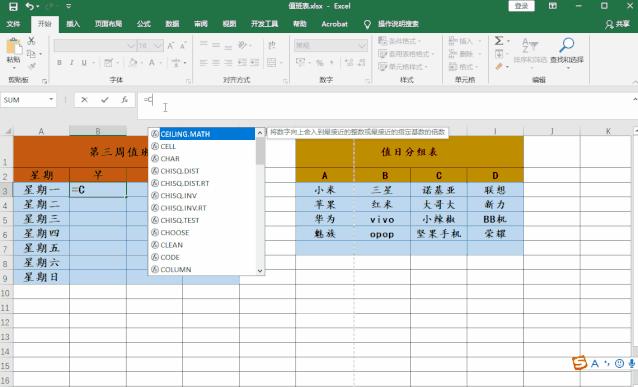Select CELL in the function list

pos(203,146)
